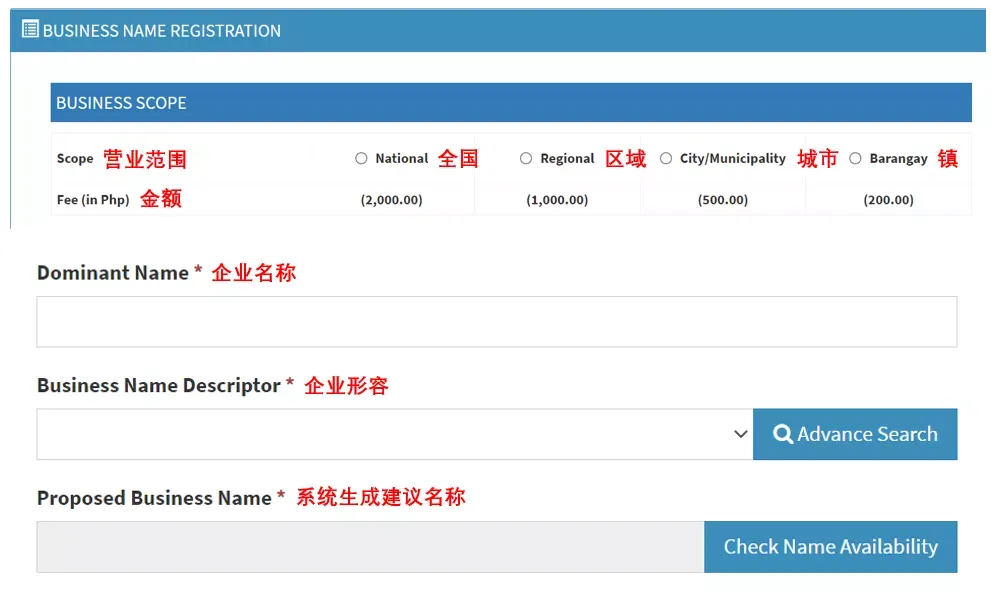This screenshot has height=591, width=991.
Task: Click the 1,000.00 fee under Regional
Action: click(557, 200)
